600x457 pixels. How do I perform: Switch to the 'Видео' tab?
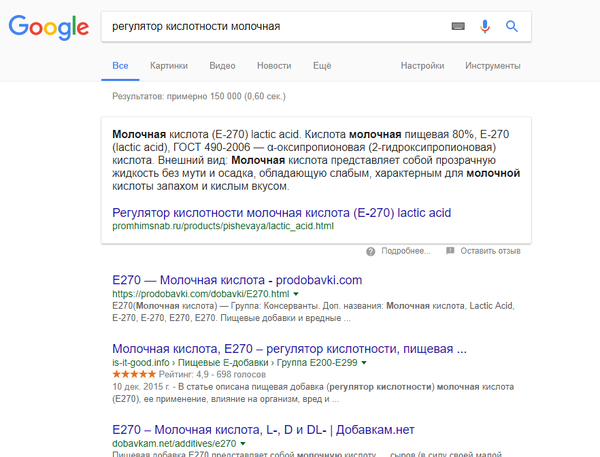pos(222,65)
